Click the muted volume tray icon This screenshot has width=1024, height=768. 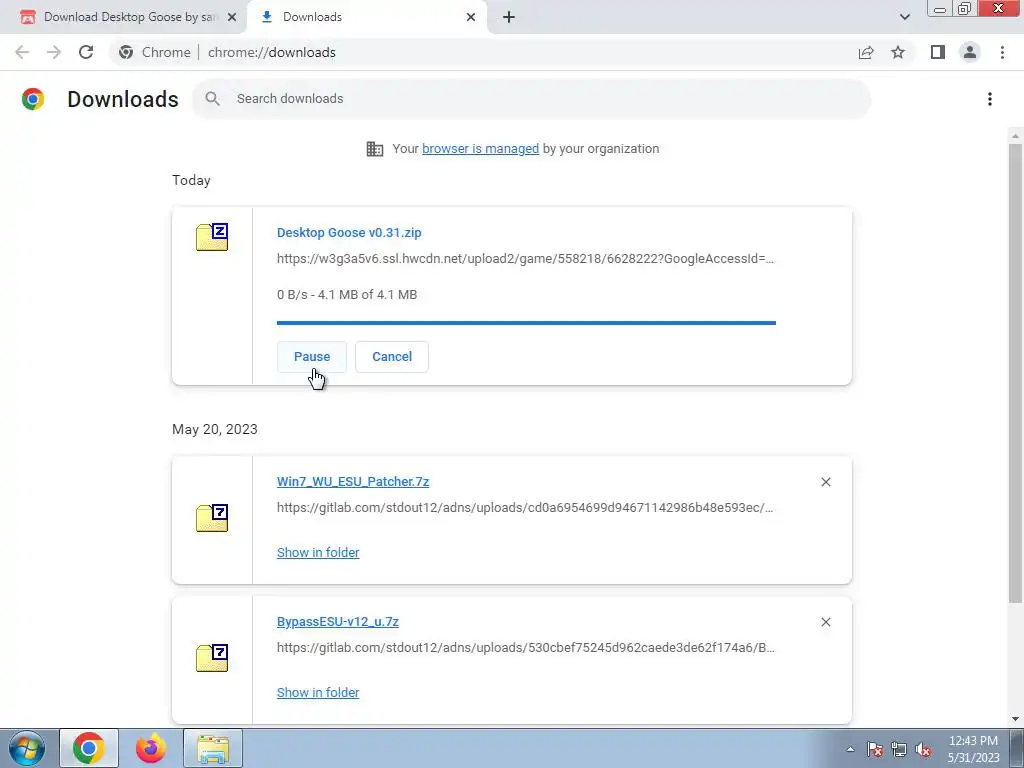pos(923,749)
